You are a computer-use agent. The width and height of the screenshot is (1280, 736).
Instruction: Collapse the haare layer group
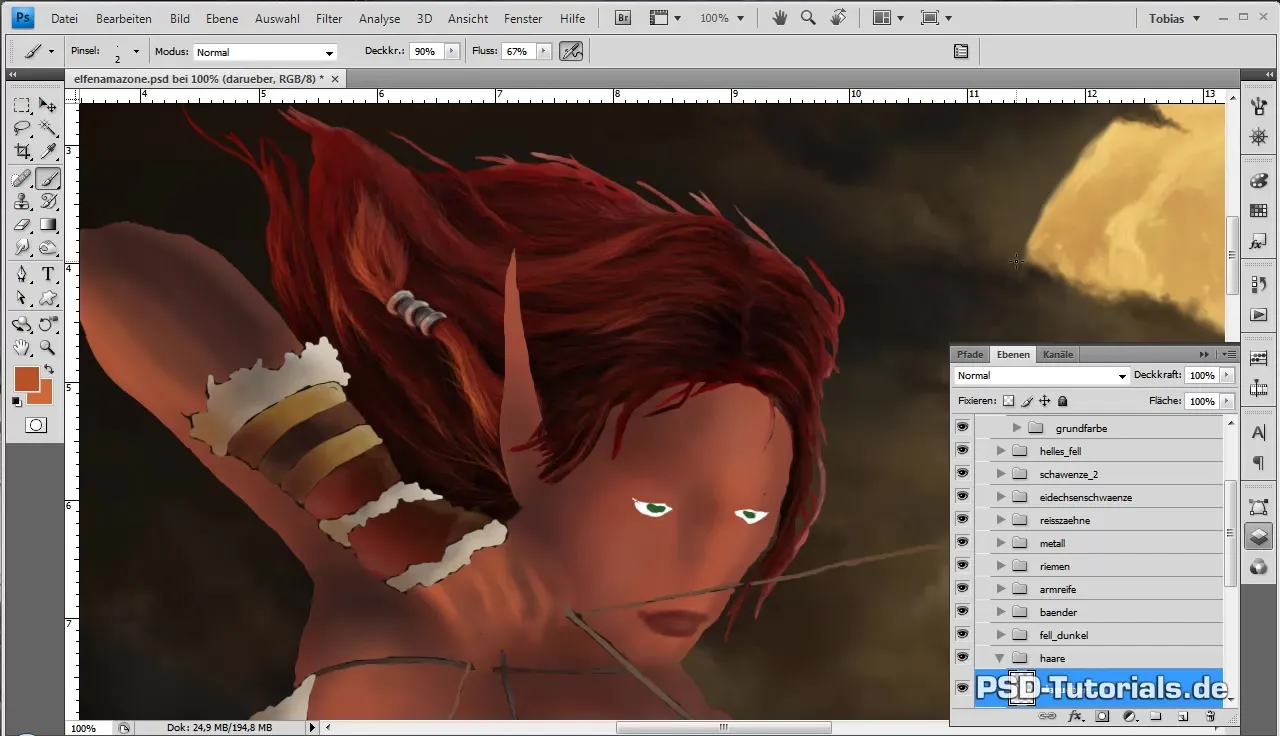coord(1000,658)
